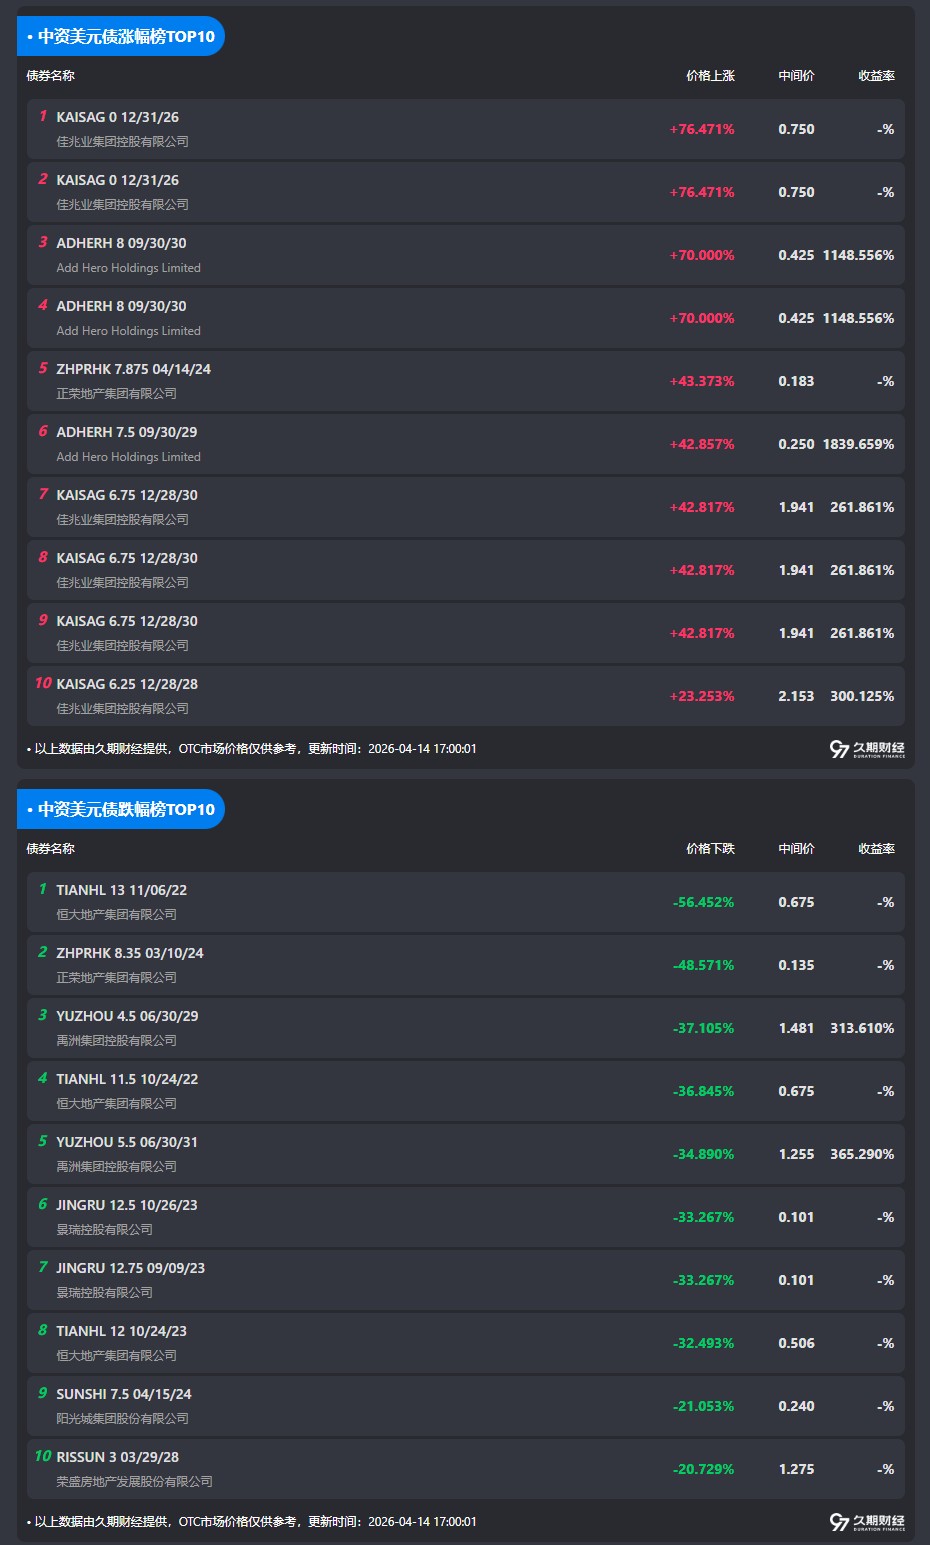Click the +43.373% price change value
The height and width of the screenshot is (1545, 930).
click(x=702, y=381)
